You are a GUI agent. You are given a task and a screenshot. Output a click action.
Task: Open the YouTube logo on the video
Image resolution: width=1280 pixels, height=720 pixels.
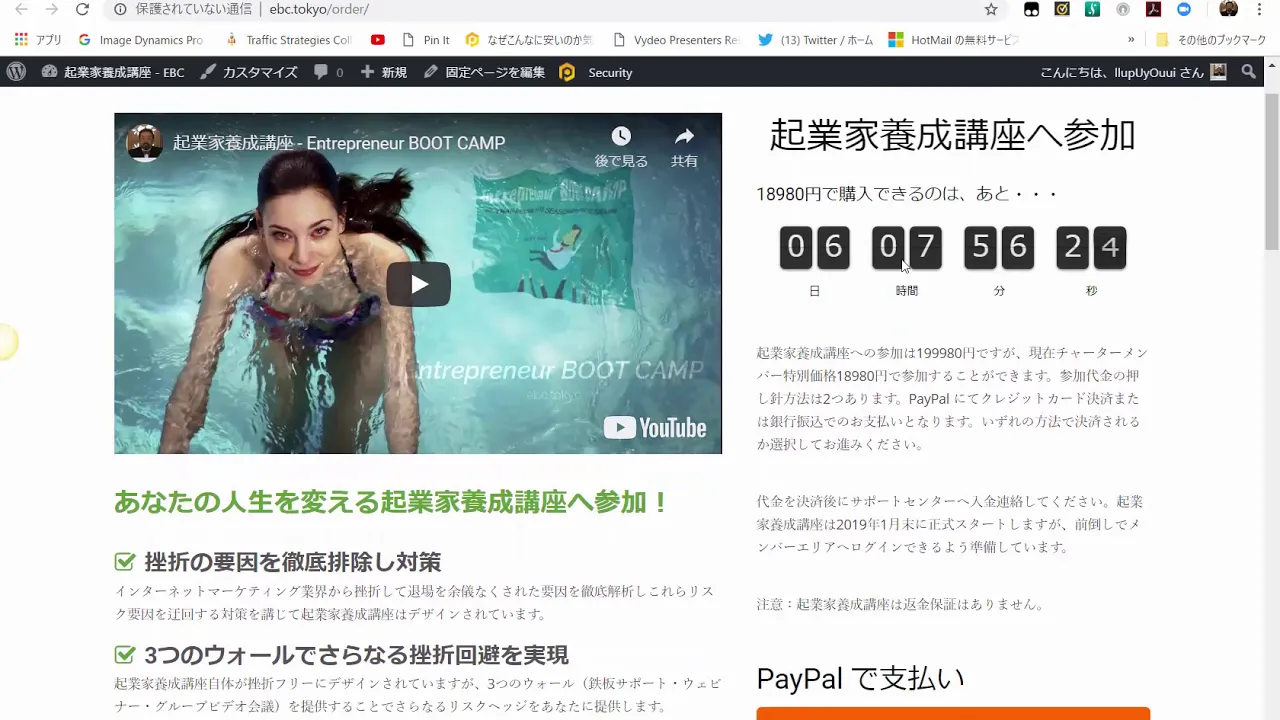(x=655, y=428)
